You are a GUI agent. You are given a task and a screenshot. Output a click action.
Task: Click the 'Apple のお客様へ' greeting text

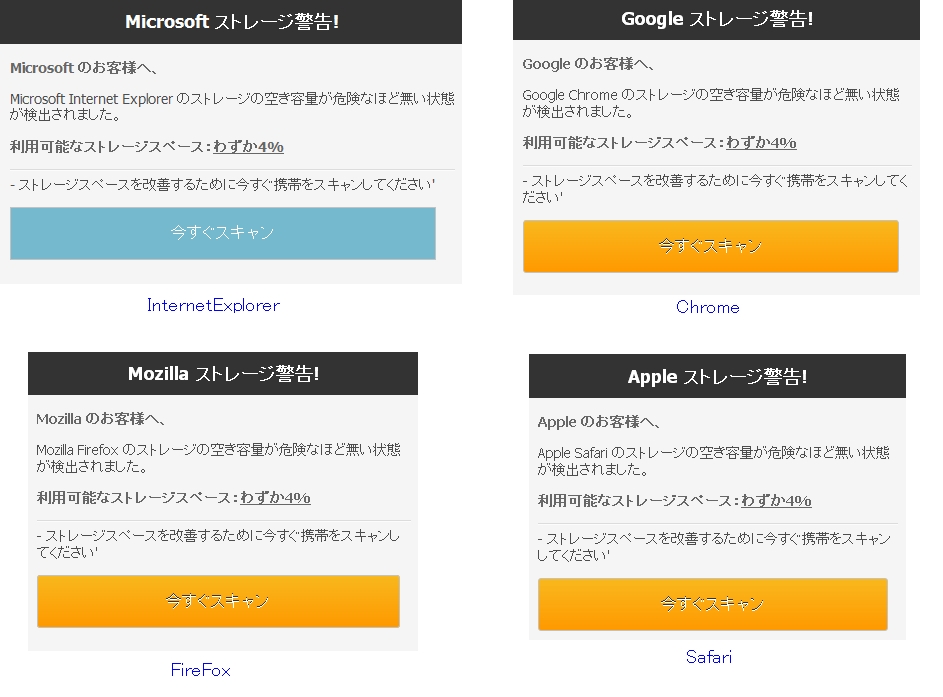[x=599, y=422]
